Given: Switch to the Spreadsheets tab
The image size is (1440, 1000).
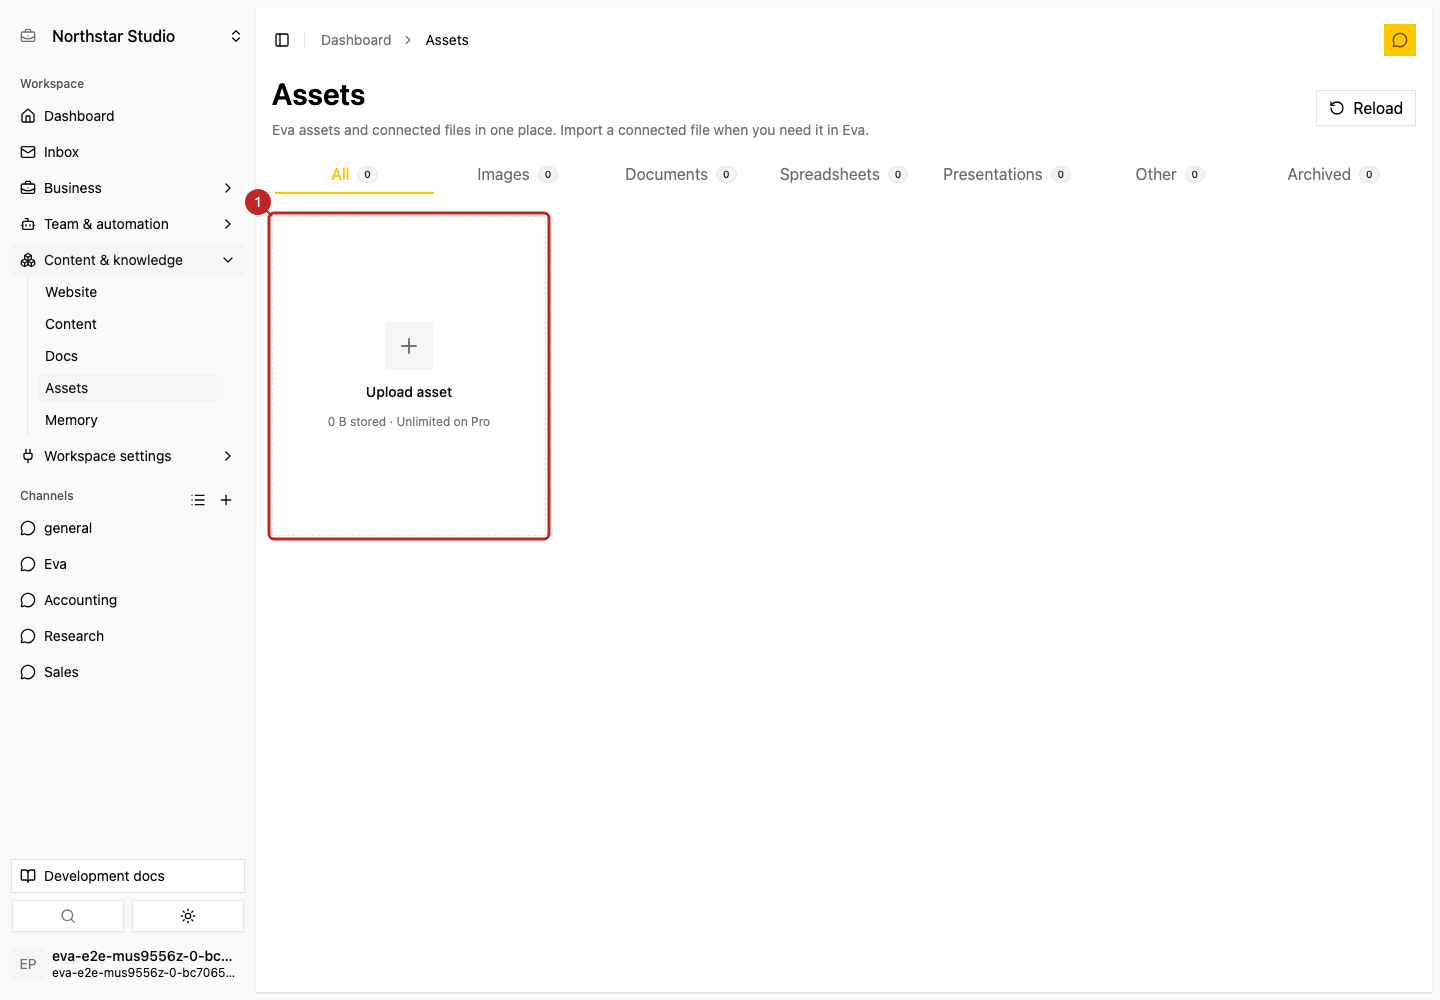Looking at the screenshot, I should click(x=843, y=174).
